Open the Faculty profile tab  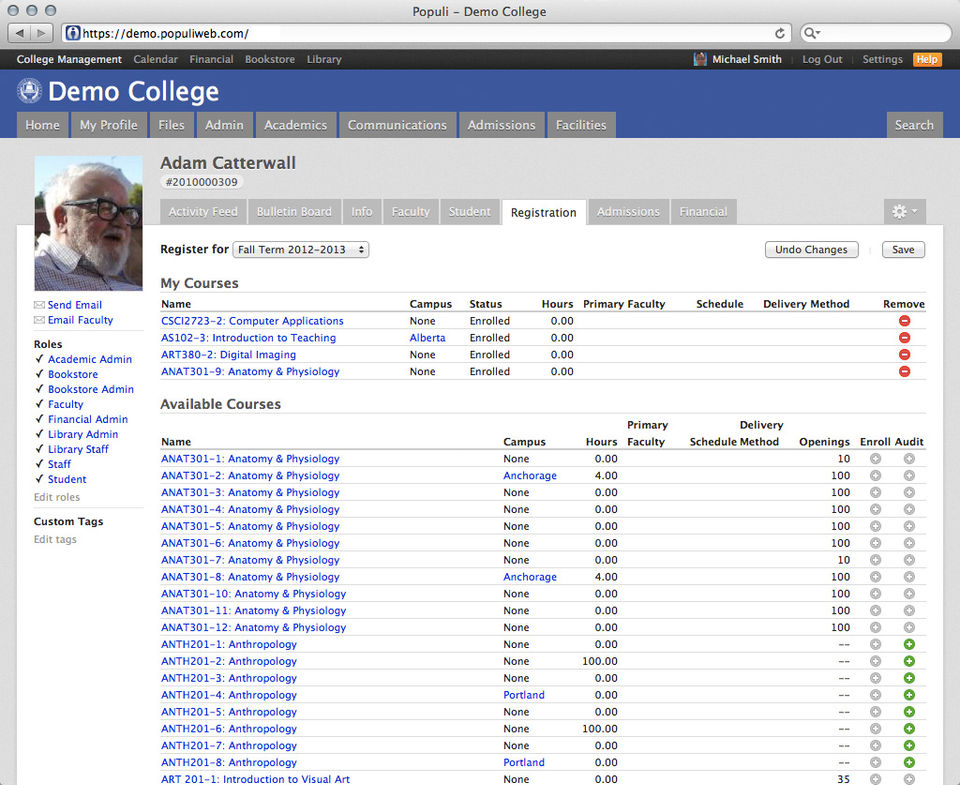tap(411, 212)
